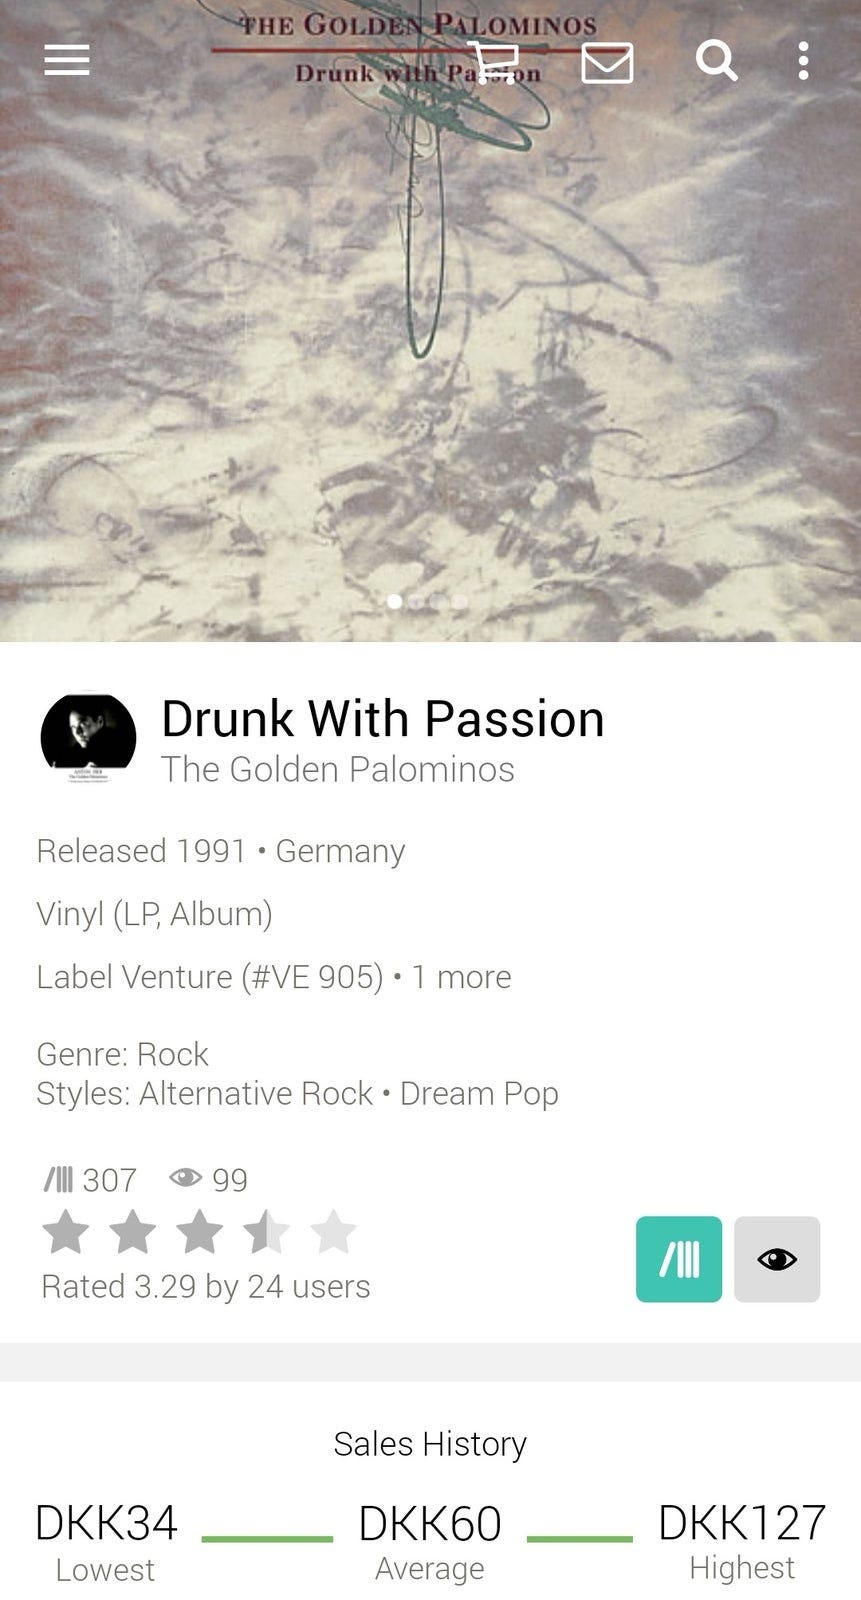Viewport: 861px width, 1600px height.
Task: Select the Dream Pop style
Action: [479, 1093]
